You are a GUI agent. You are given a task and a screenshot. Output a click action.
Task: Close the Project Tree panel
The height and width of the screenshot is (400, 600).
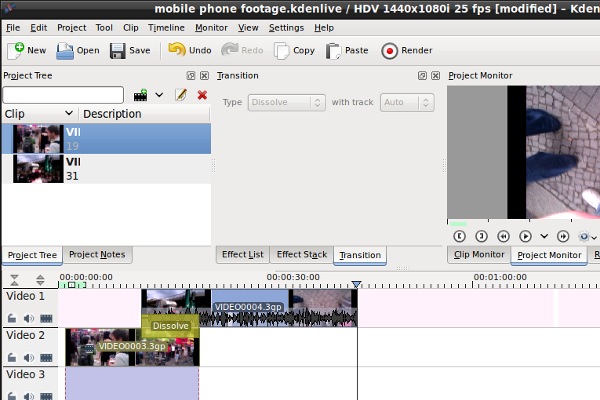point(204,76)
